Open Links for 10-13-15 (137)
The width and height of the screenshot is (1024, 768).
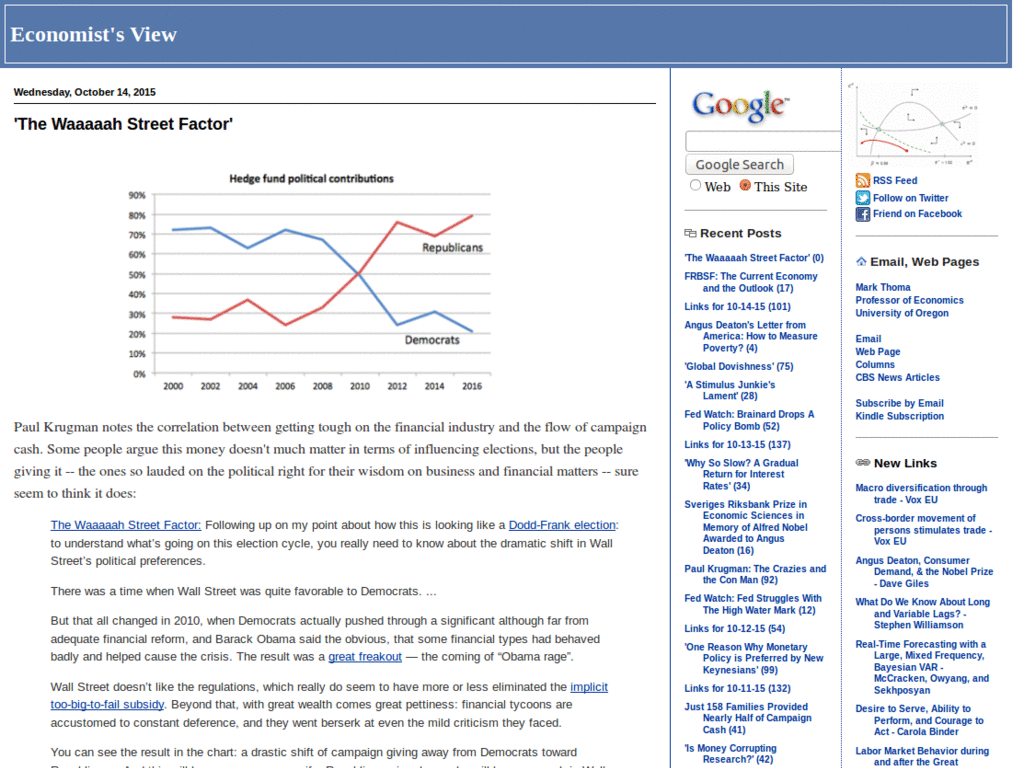[x=737, y=445]
